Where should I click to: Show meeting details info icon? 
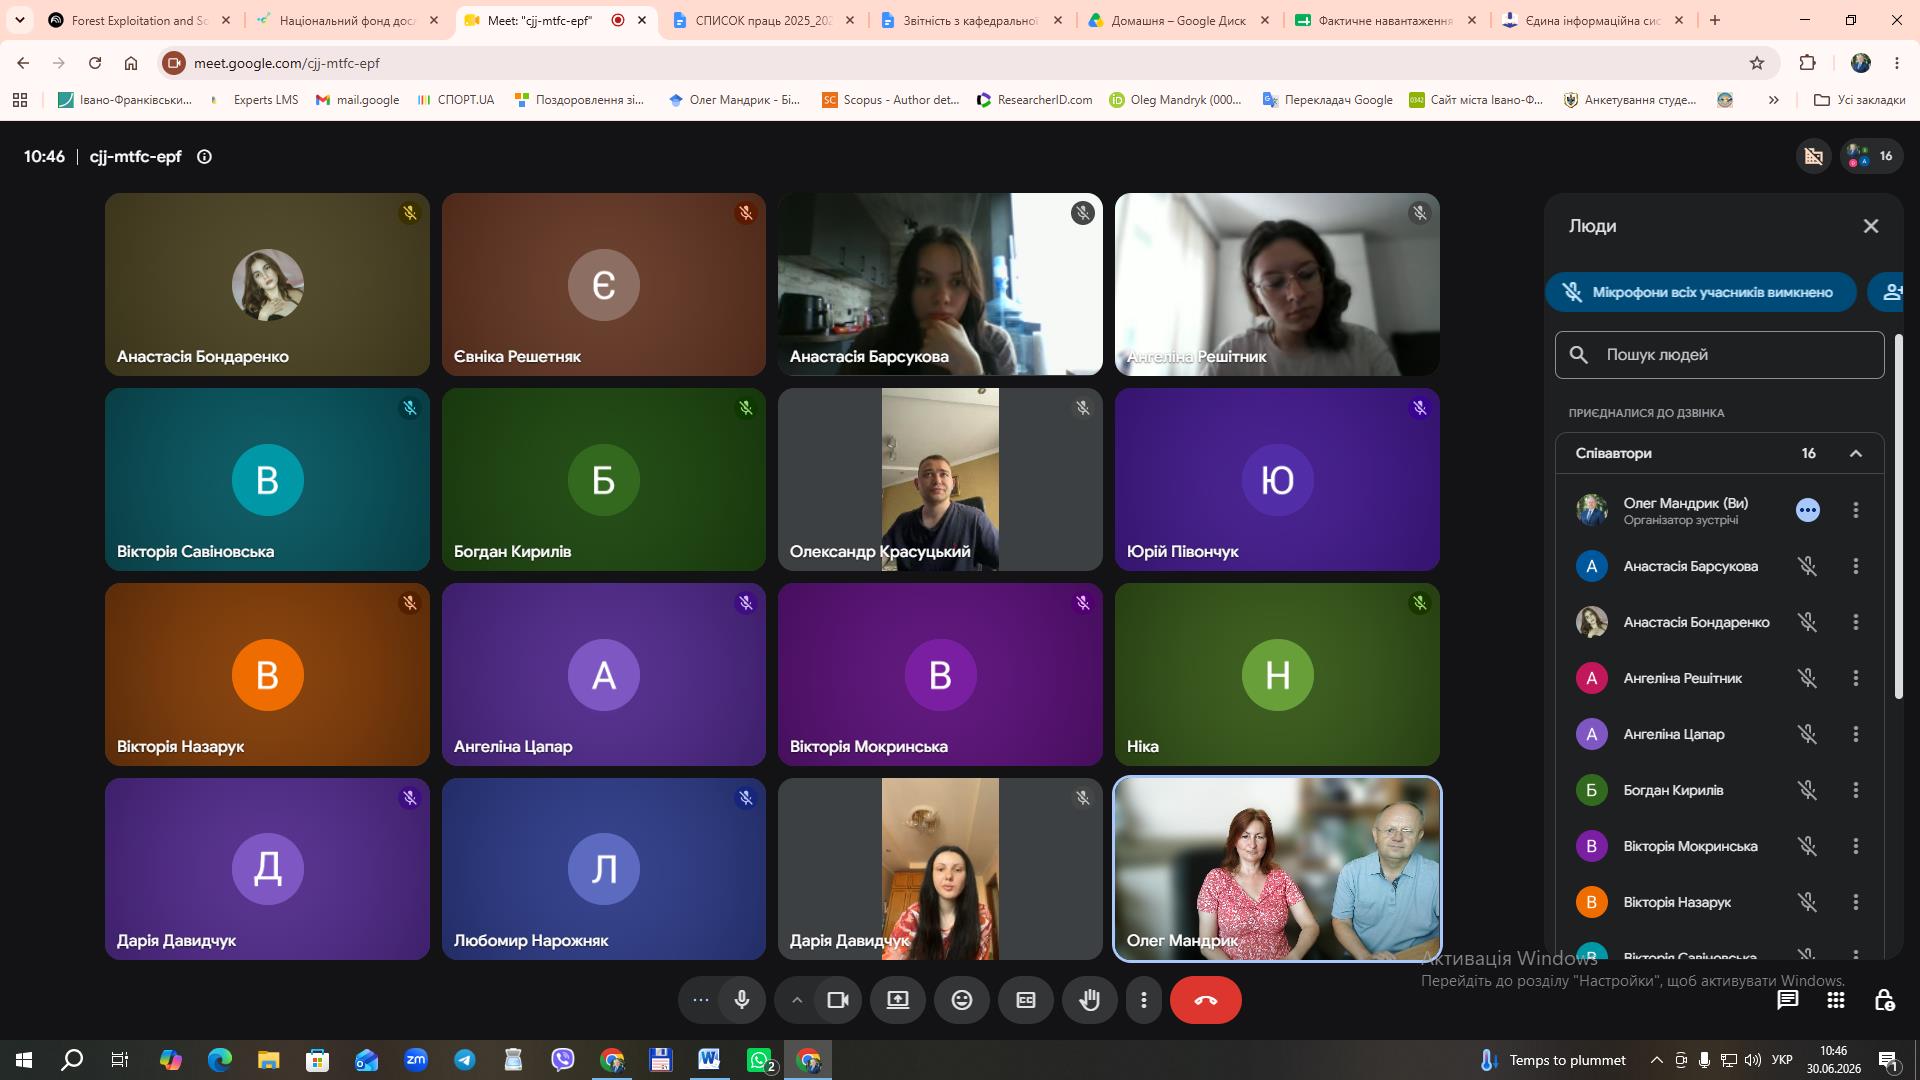[204, 156]
